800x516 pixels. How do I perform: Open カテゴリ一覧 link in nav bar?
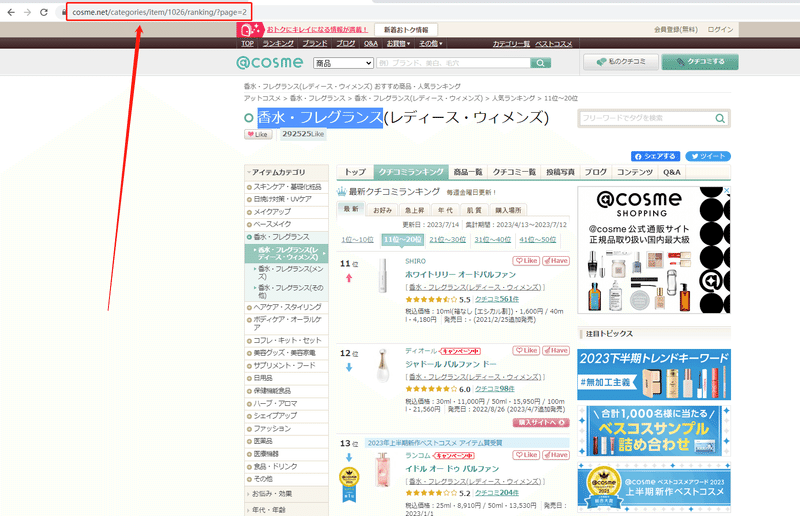pyautogui.click(x=511, y=44)
